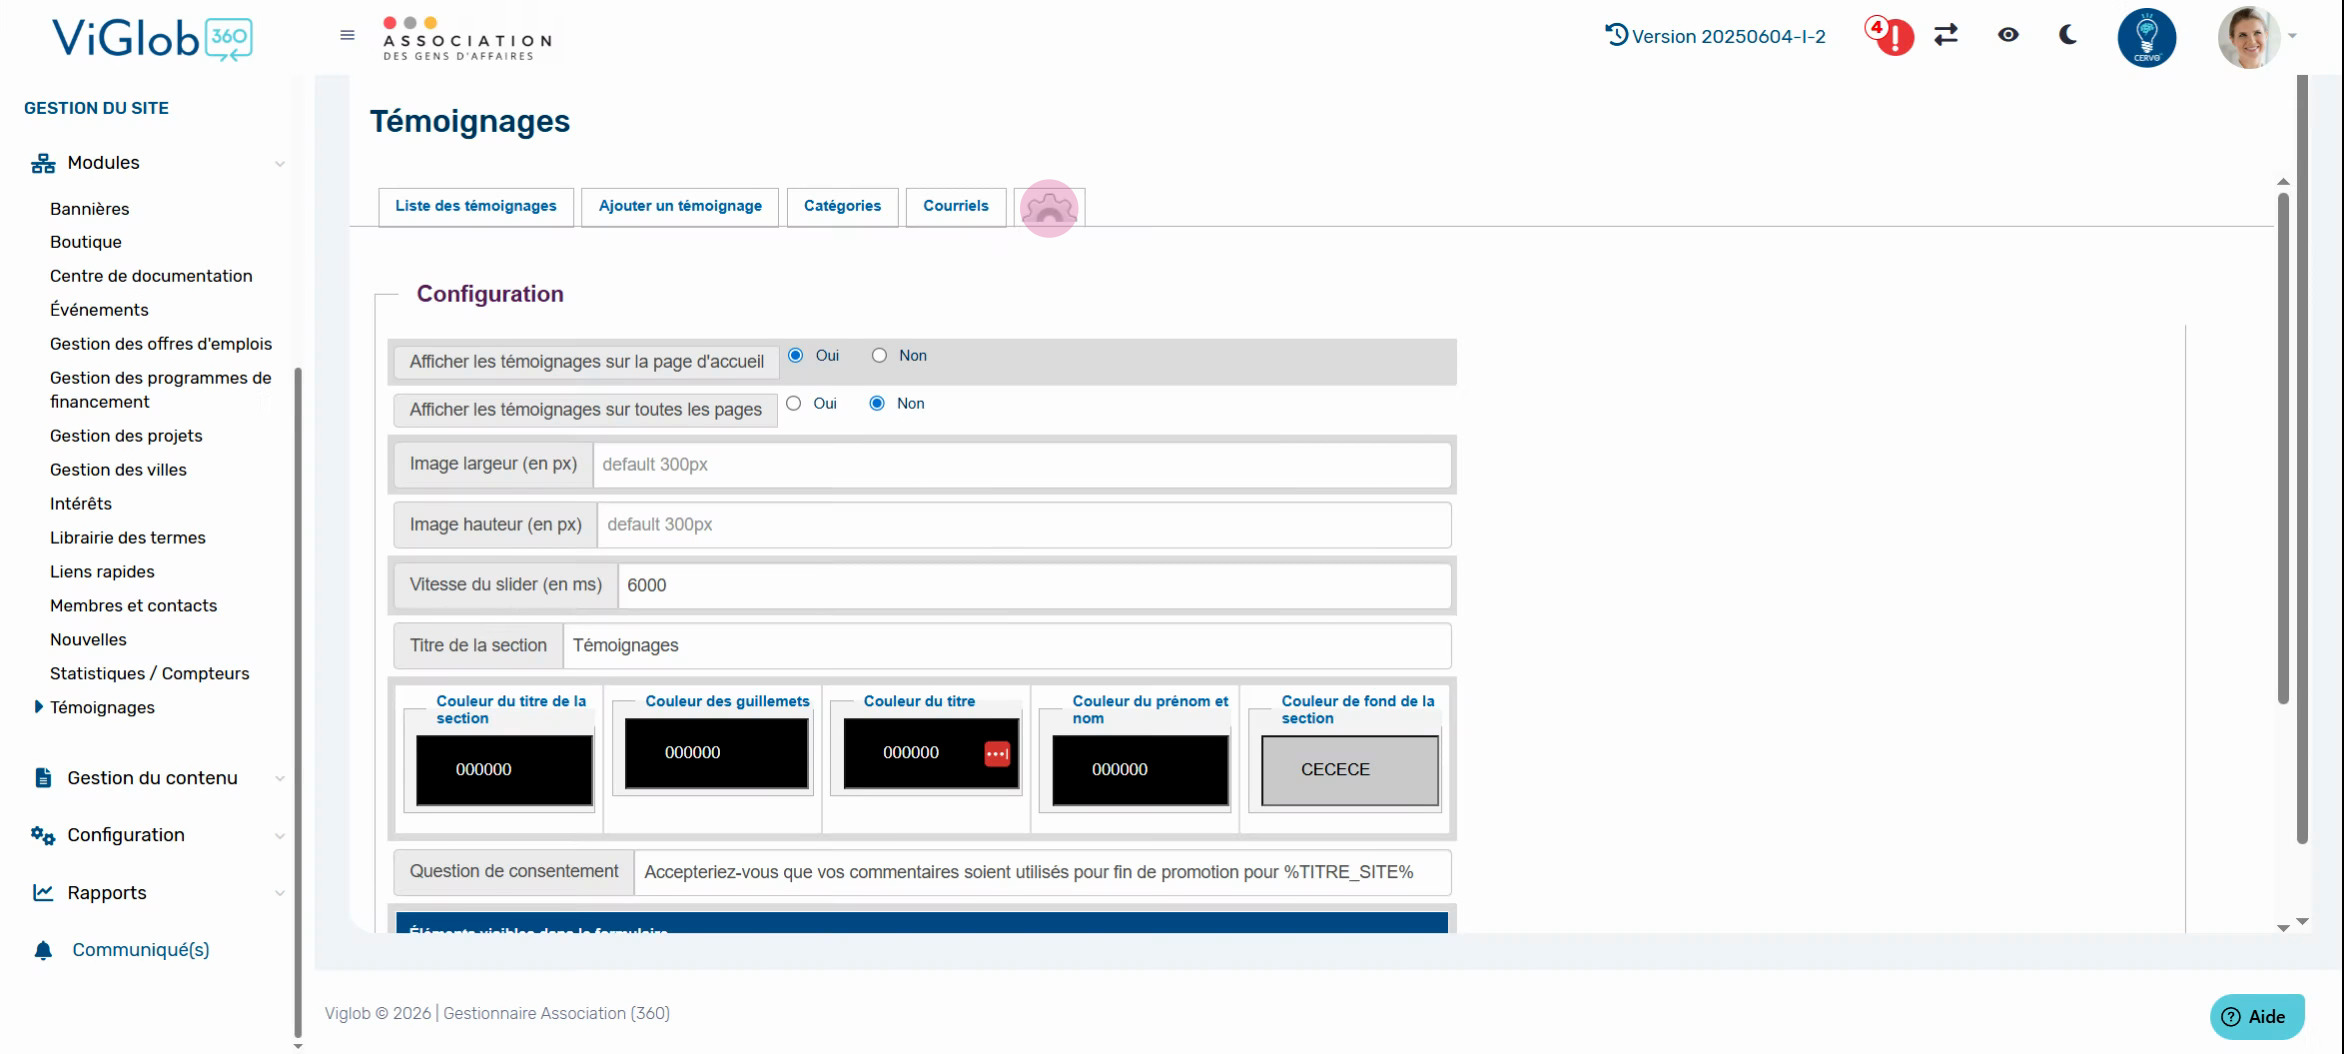Viewport: 2344px width, 1054px height.
Task: Click the eye preview icon
Action: click(x=2008, y=35)
